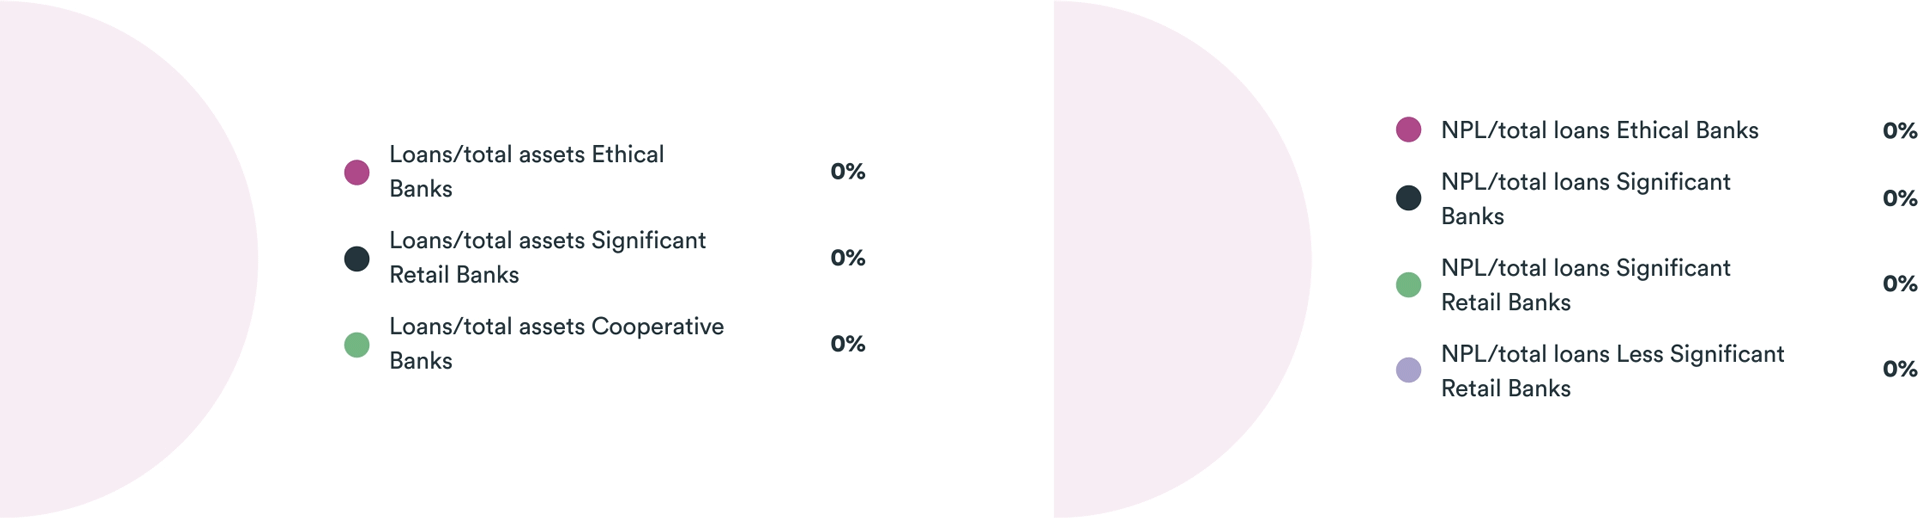Click the 0% value for NPL Less Significant Retail Banks
Image resolution: width=1920 pixels, height=518 pixels.
tap(1899, 369)
